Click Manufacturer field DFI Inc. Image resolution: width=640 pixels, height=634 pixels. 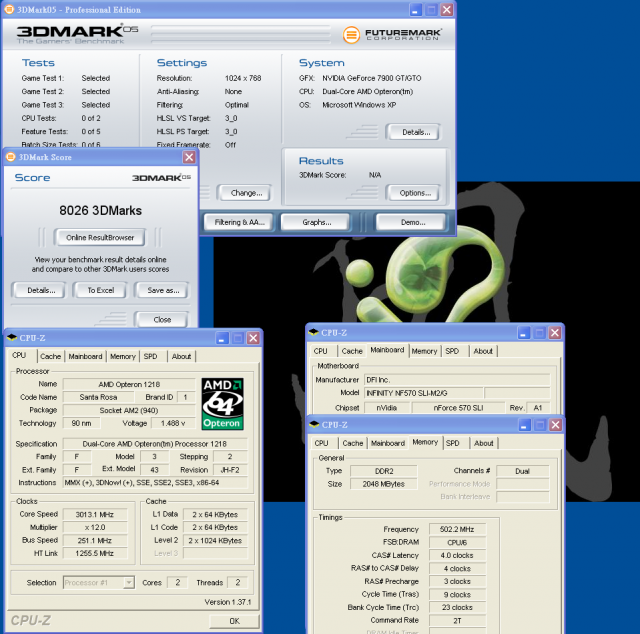point(457,380)
